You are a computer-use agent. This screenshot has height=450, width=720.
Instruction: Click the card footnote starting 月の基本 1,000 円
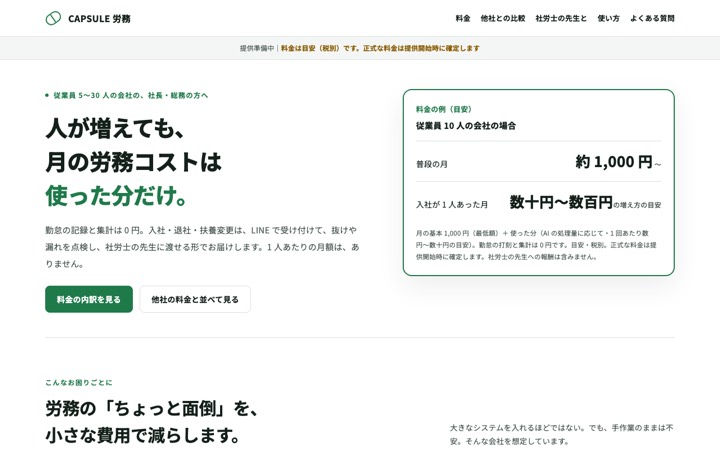coord(536,245)
